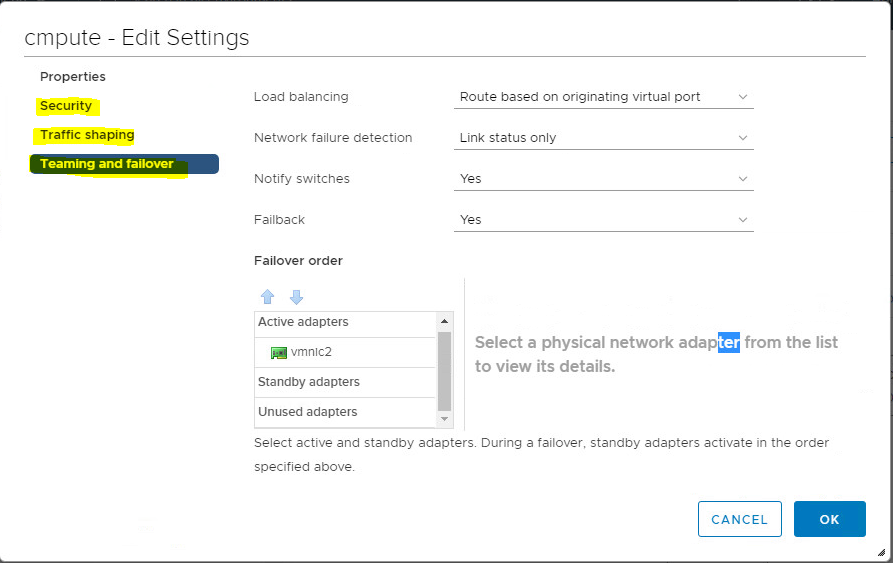Select the Unused adapters group row
The width and height of the screenshot is (893, 563).
click(308, 412)
